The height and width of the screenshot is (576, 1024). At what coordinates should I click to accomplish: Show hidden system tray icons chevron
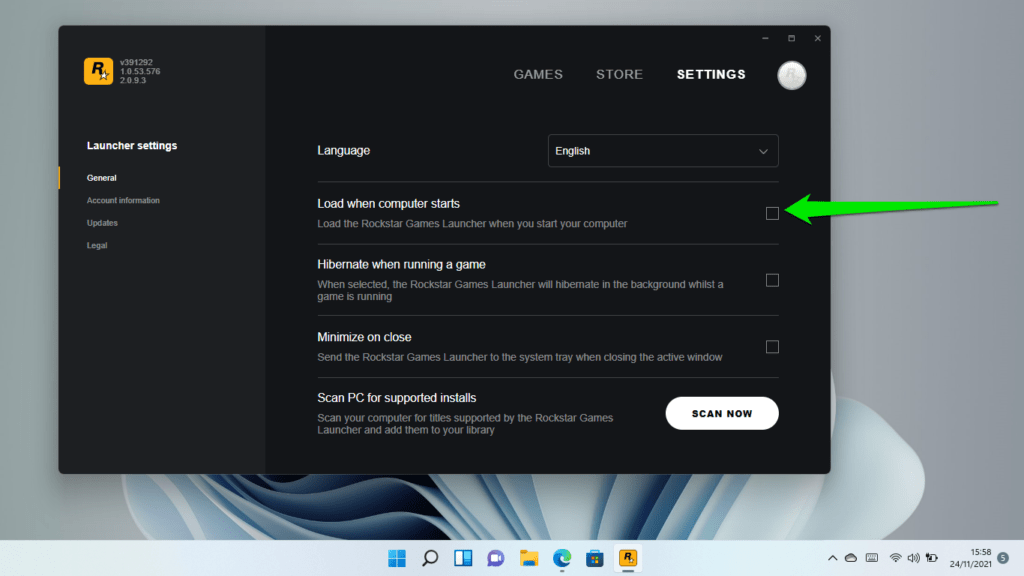832,558
